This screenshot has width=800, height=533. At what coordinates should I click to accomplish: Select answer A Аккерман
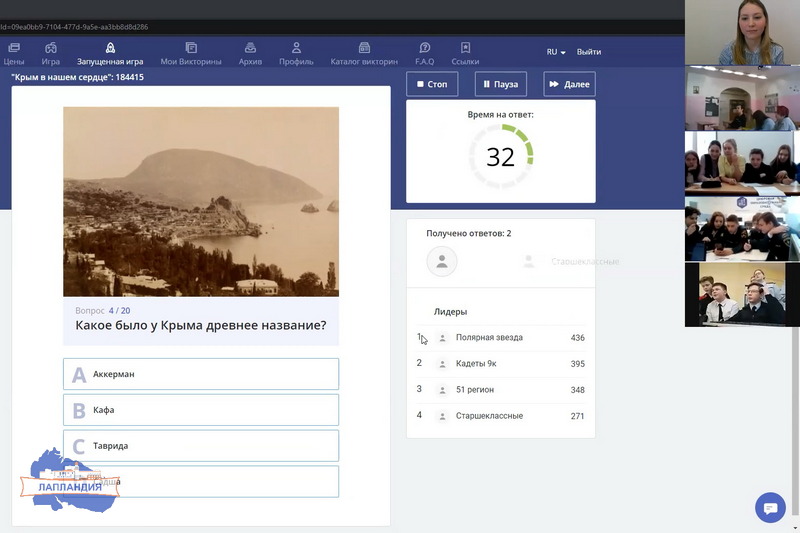coord(201,374)
